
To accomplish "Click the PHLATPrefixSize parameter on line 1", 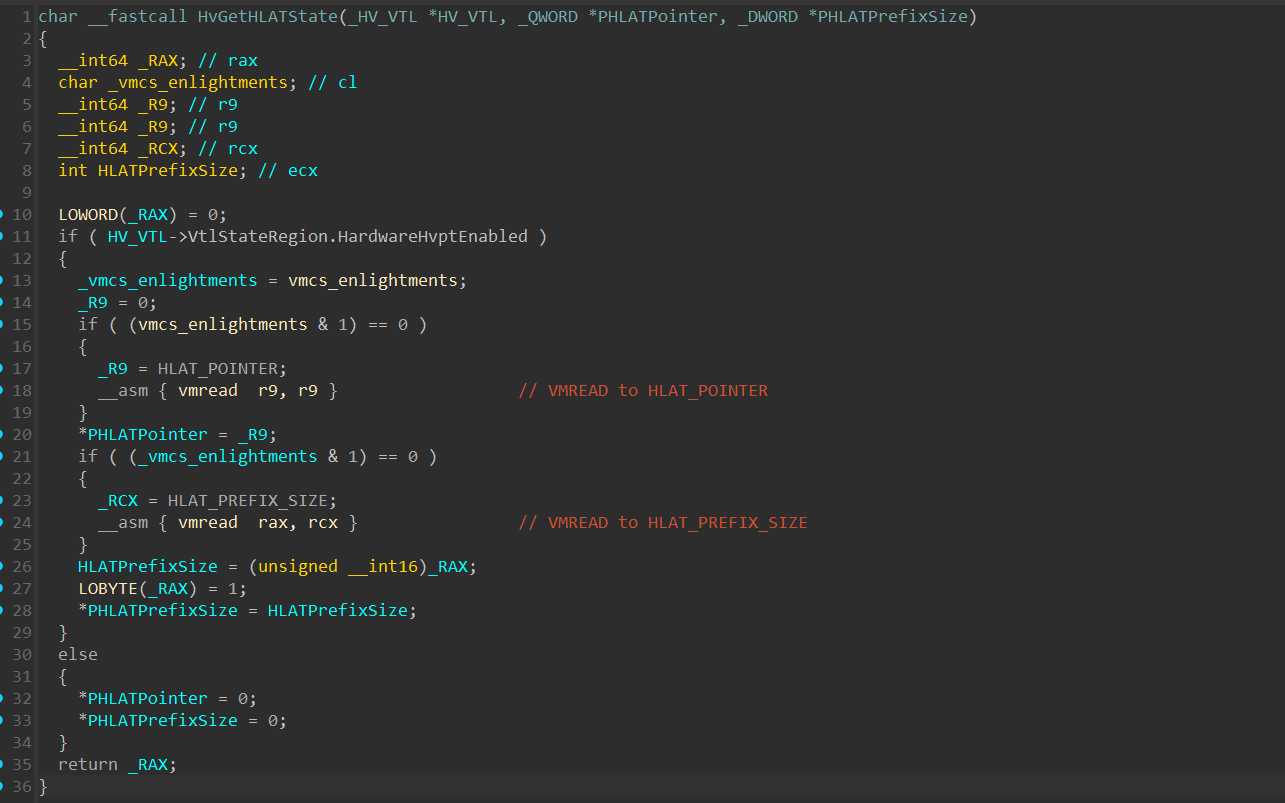I will 892,17.
